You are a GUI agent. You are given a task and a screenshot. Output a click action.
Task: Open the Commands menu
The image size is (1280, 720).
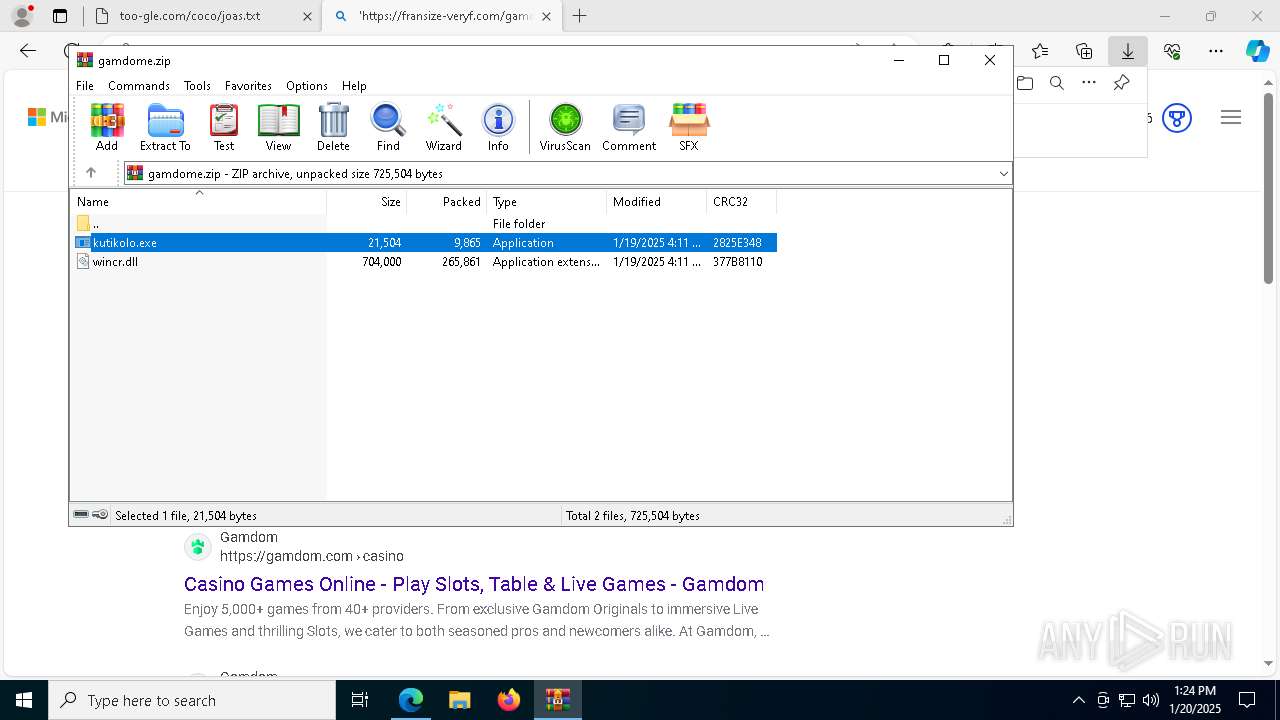coord(139,86)
